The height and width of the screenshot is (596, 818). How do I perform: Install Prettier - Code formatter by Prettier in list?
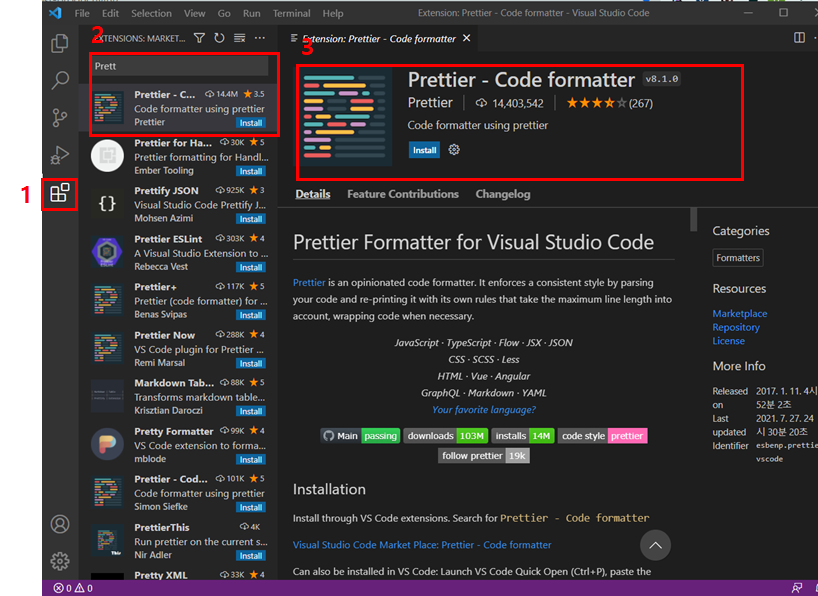tap(251, 123)
